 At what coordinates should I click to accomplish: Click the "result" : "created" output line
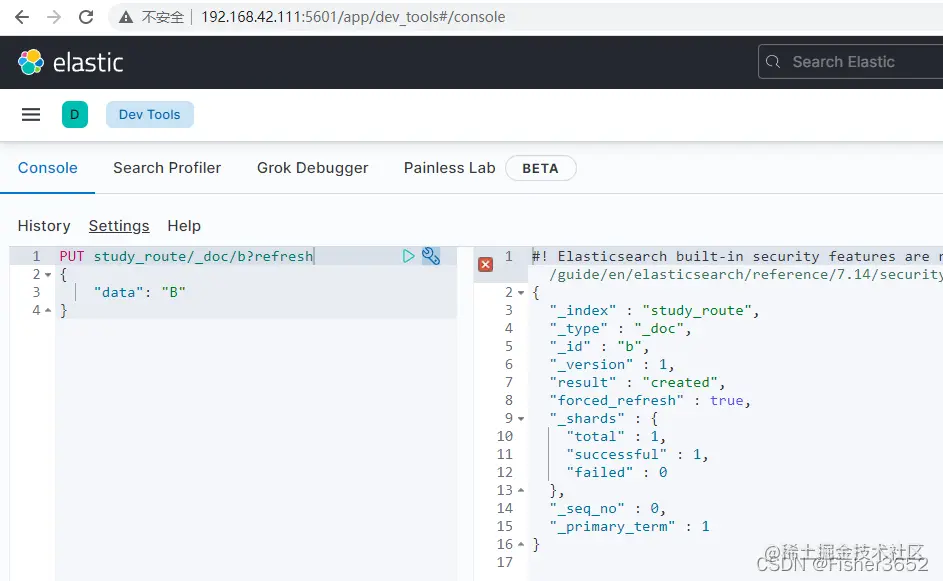click(637, 383)
